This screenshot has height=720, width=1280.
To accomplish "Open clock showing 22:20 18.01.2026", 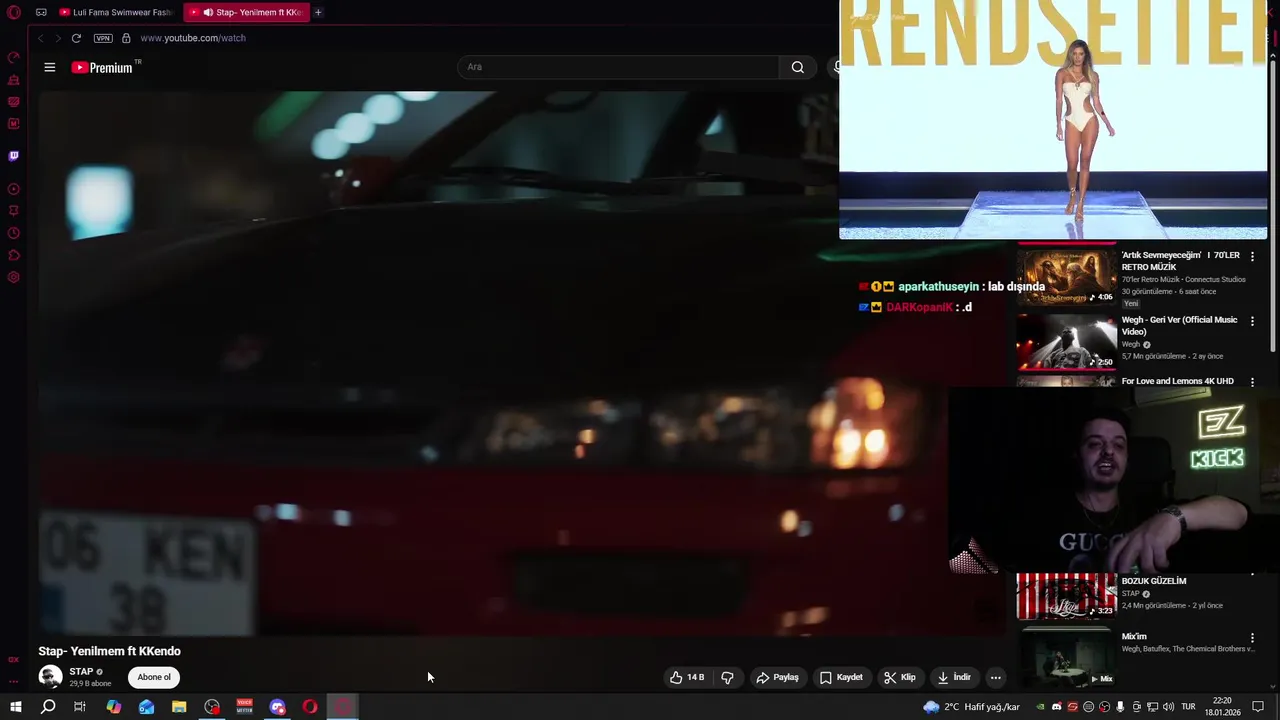I will (x=1222, y=707).
